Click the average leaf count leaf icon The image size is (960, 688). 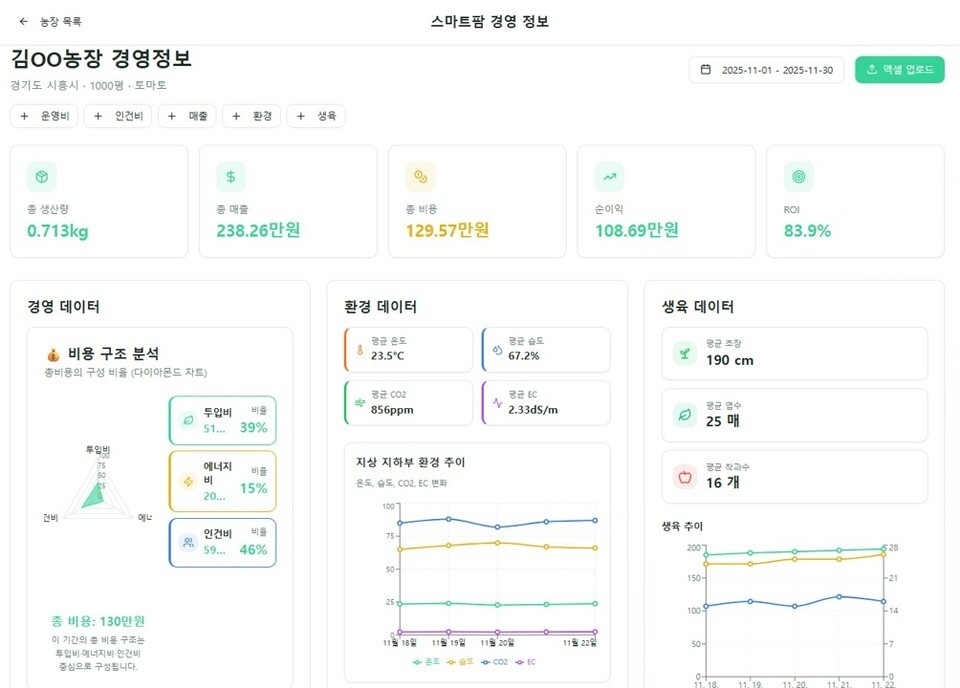click(685, 414)
